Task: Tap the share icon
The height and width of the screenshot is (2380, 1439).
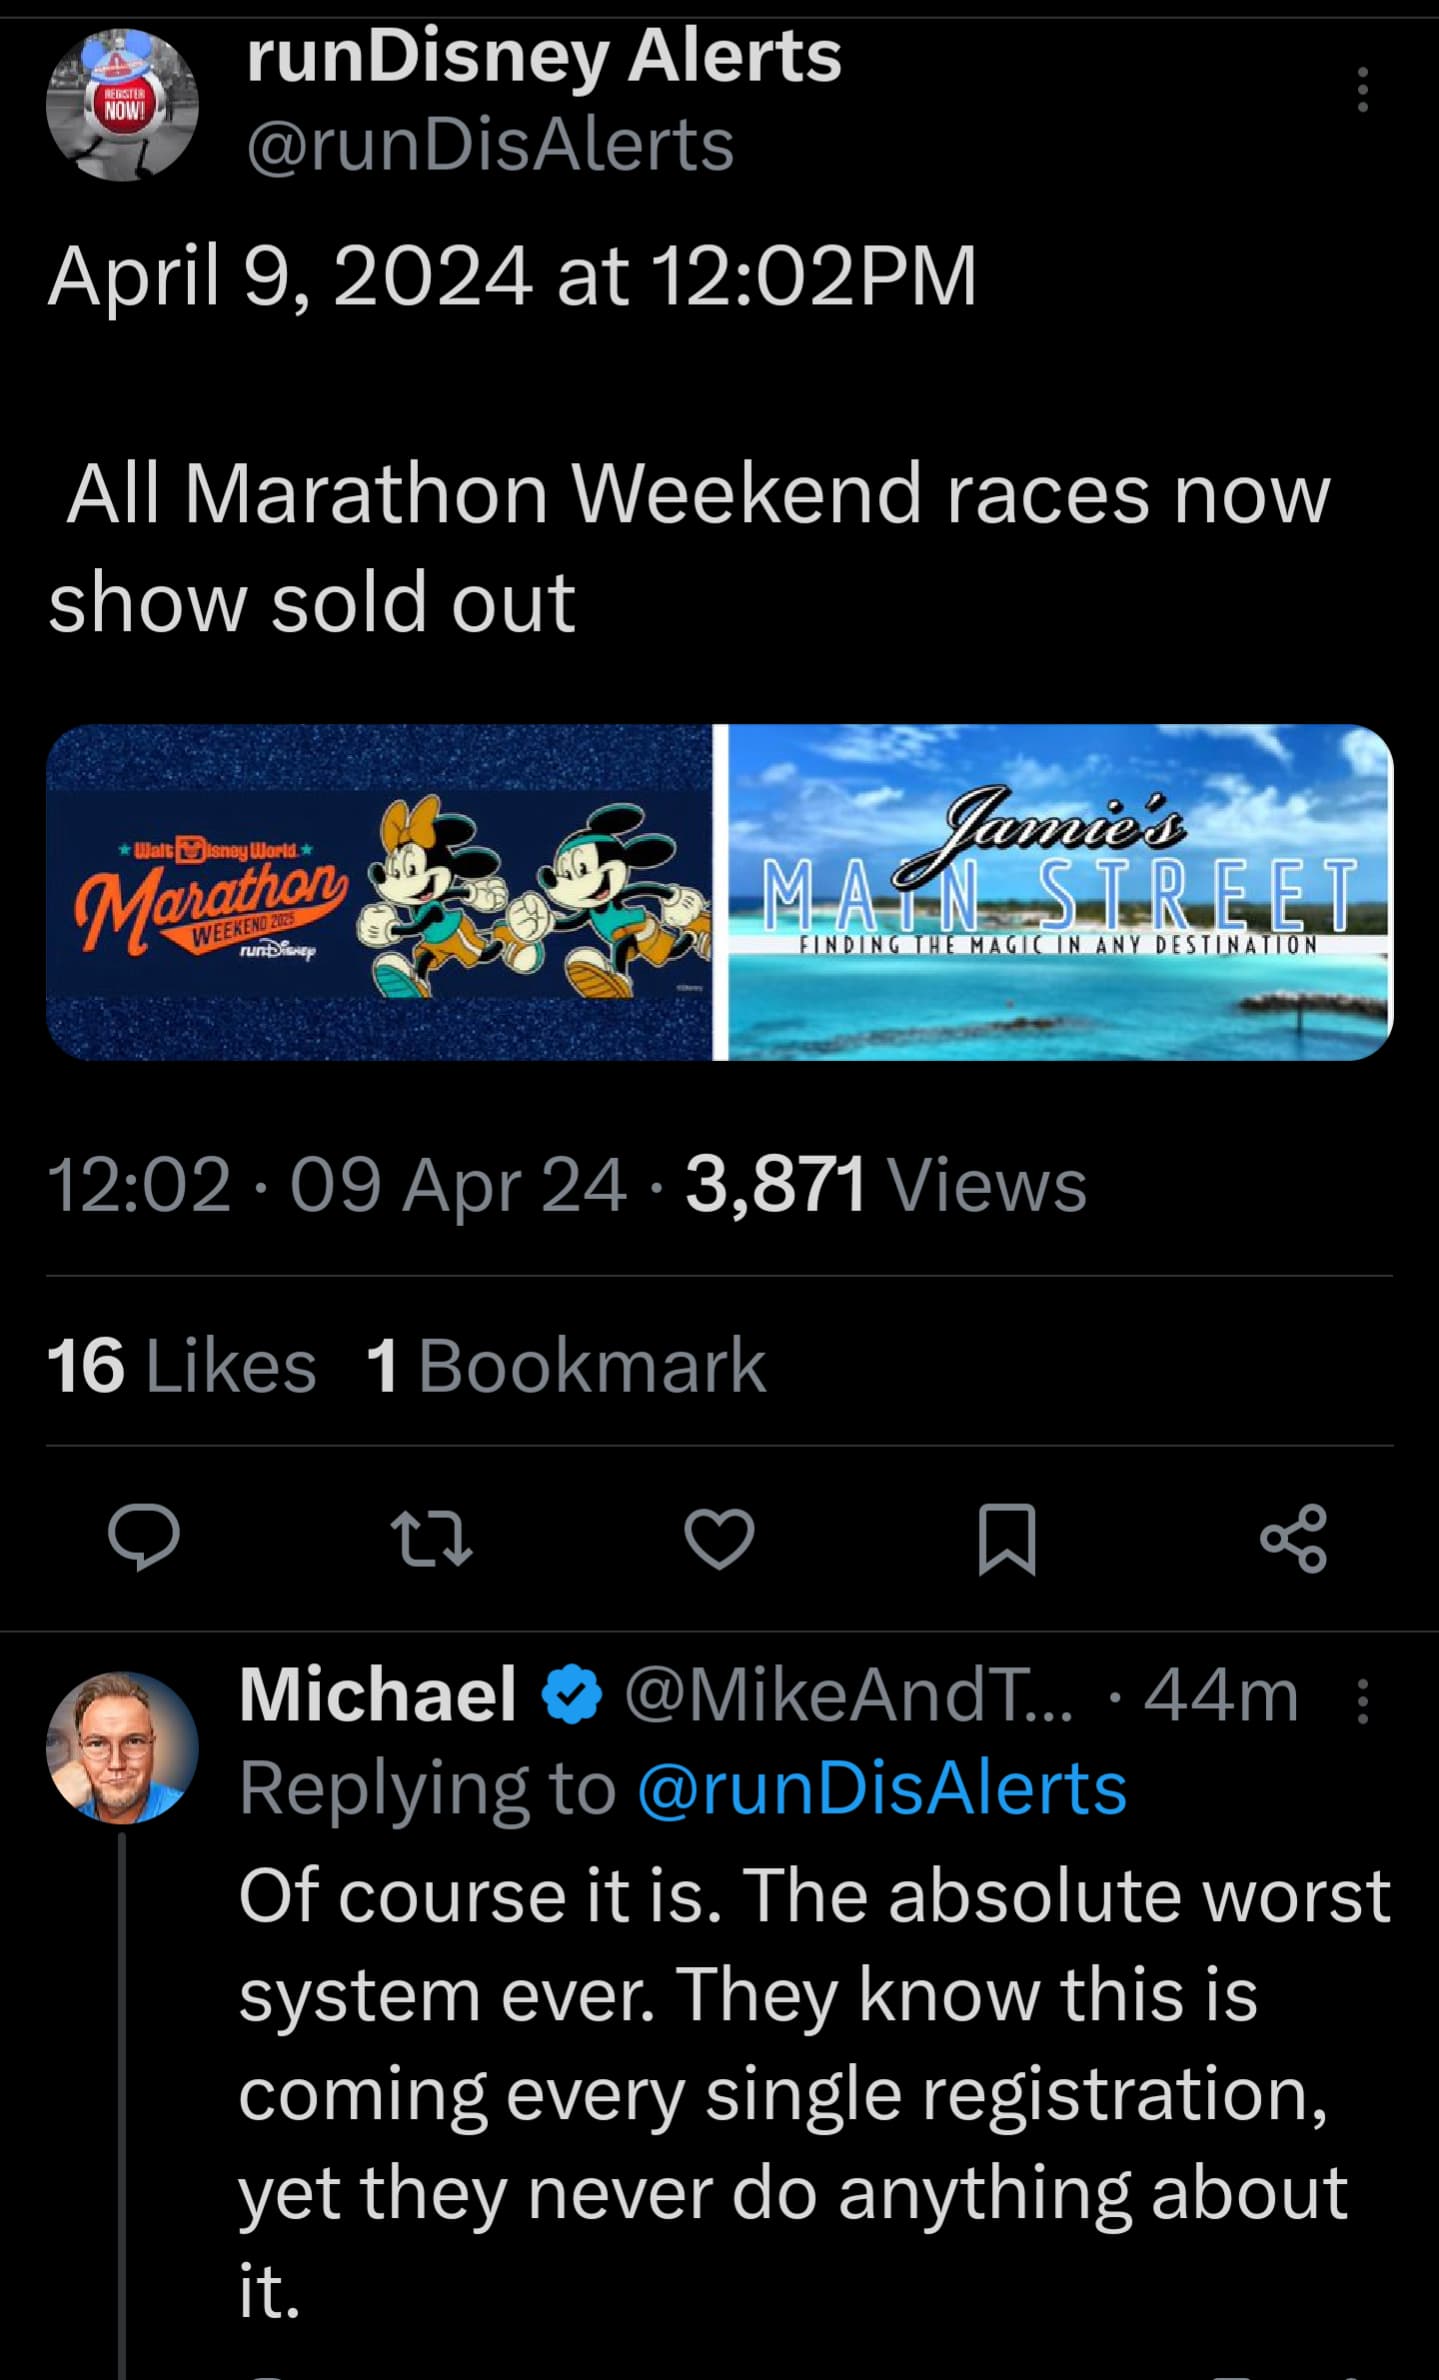Action: 1294,1538
